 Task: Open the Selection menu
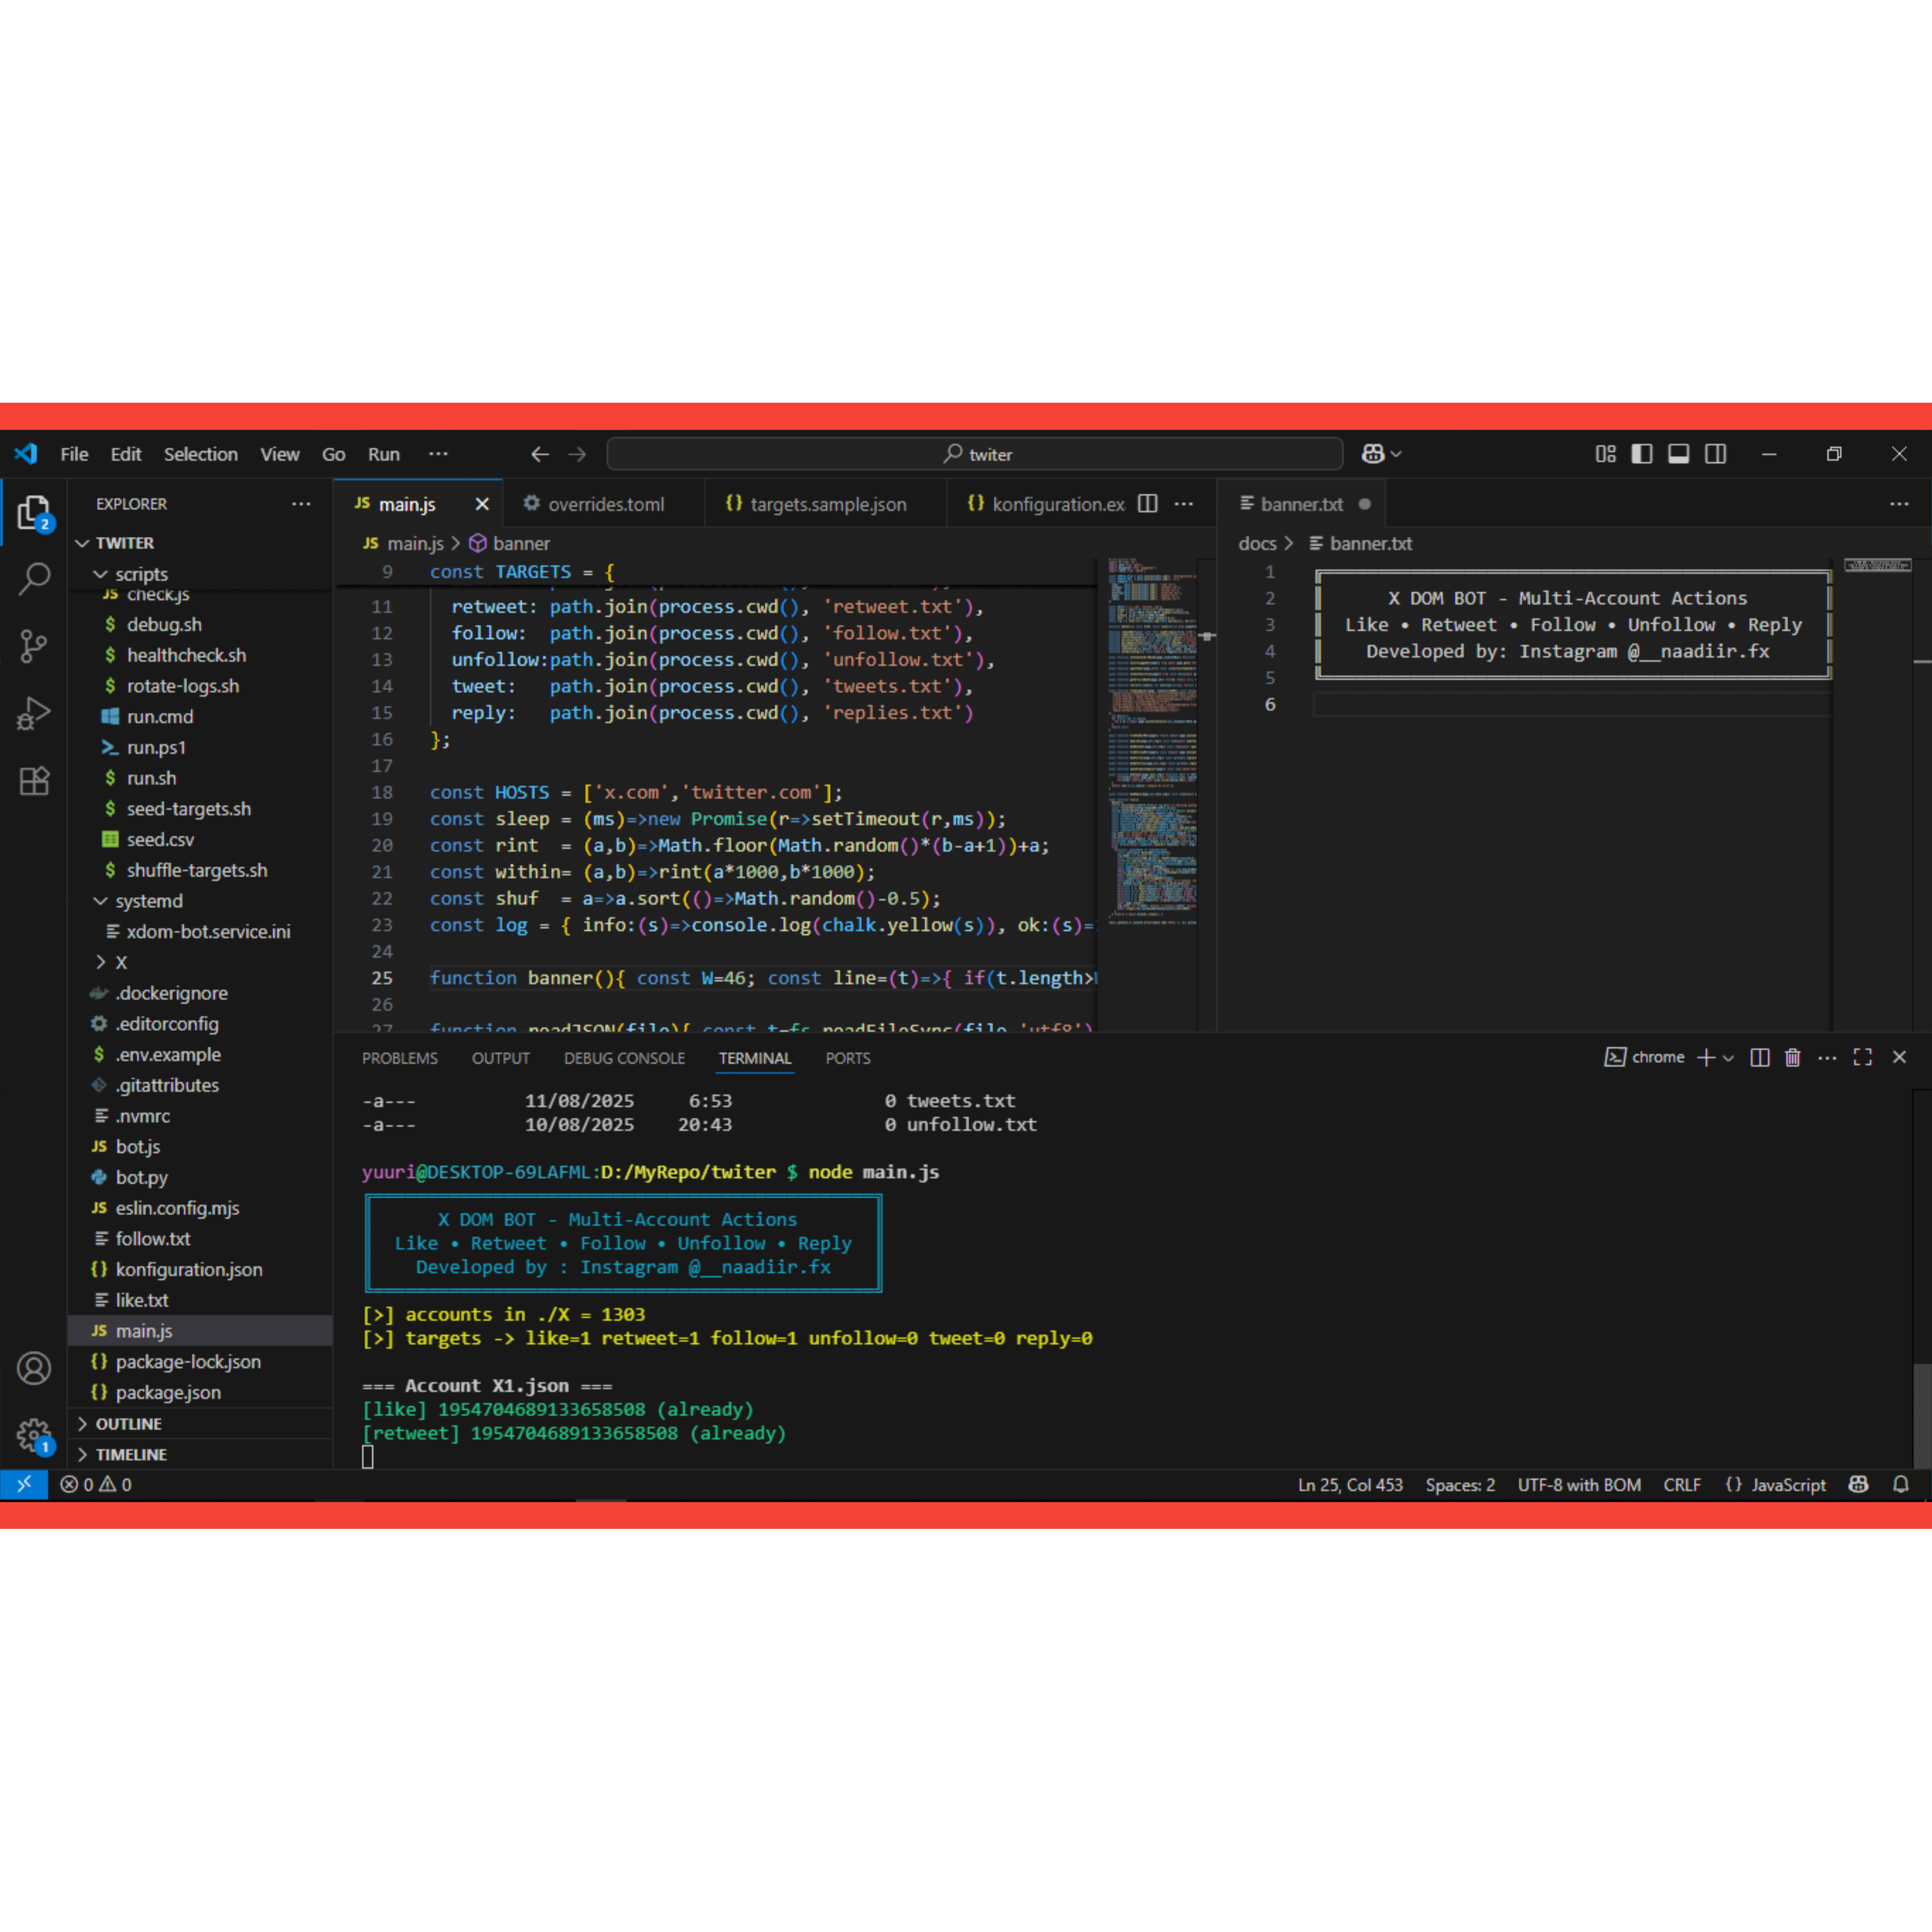201,454
